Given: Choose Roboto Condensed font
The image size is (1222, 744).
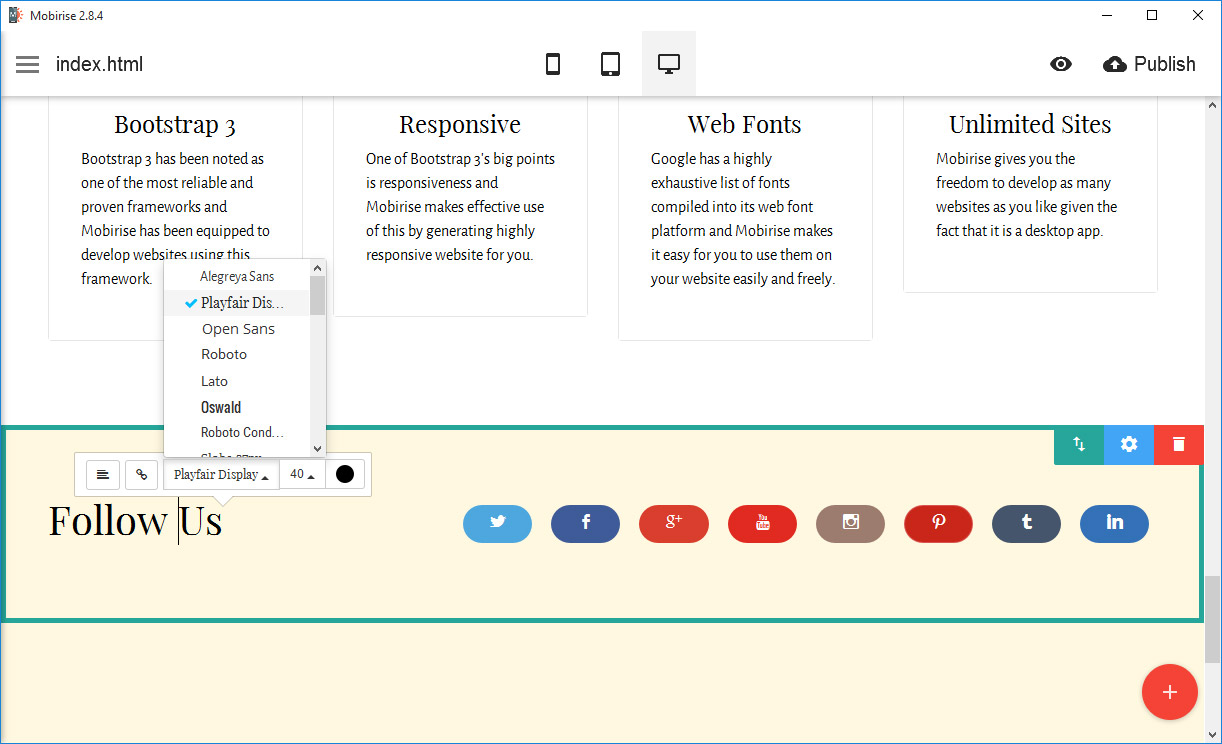Looking at the screenshot, I should tap(237, 433).
